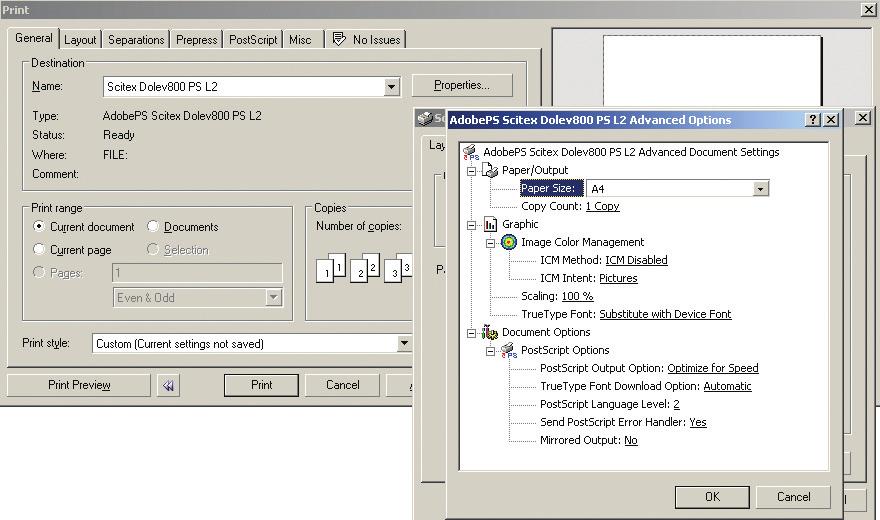Screen dimensions: 880x520
Task: Click the page preview area in Print dialog
Action: 712,69
